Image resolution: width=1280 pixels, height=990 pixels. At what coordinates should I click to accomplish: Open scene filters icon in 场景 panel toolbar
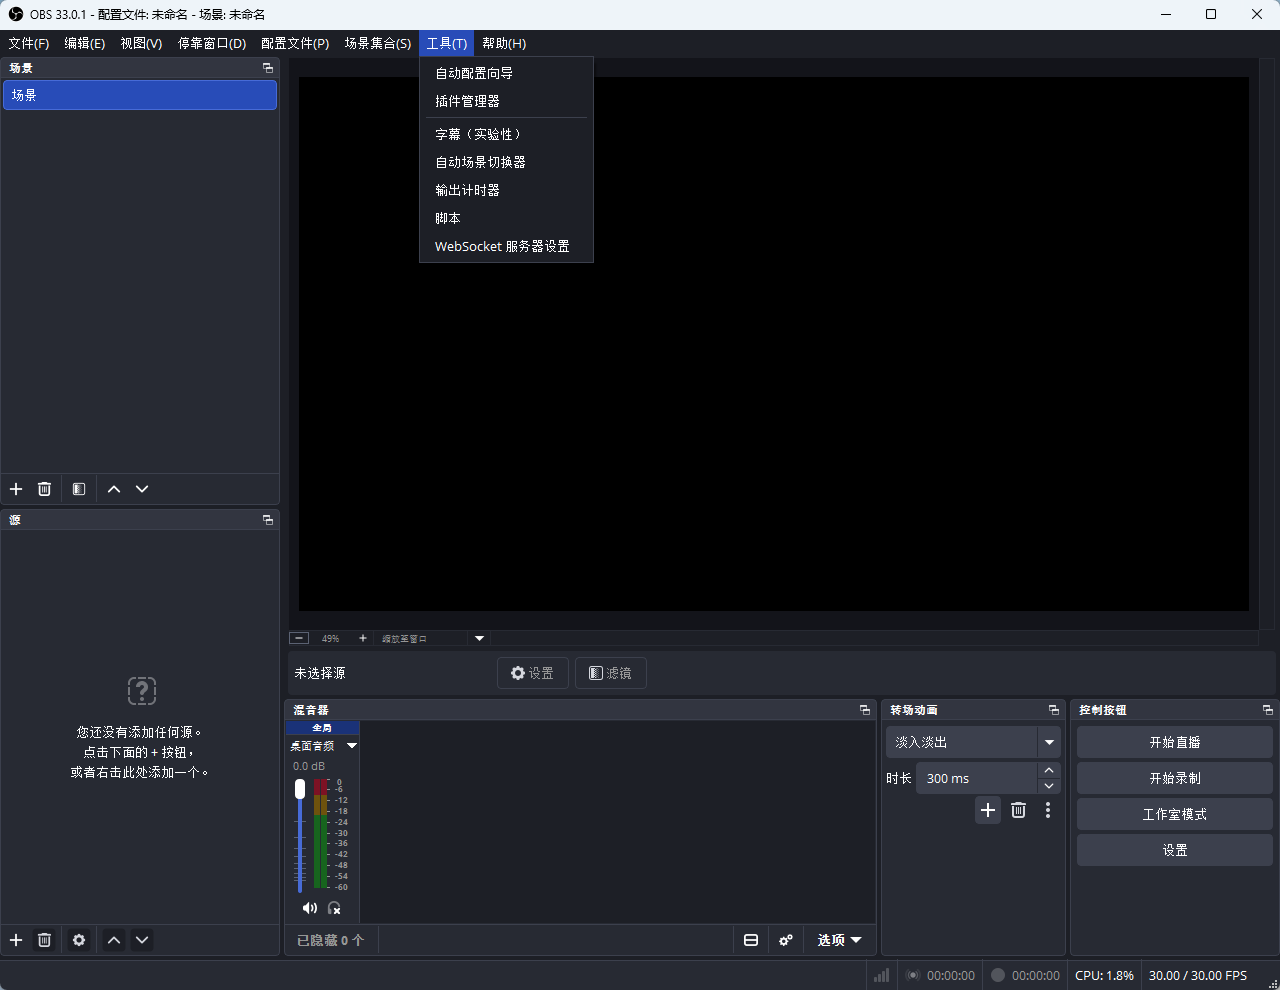point(79,489)
